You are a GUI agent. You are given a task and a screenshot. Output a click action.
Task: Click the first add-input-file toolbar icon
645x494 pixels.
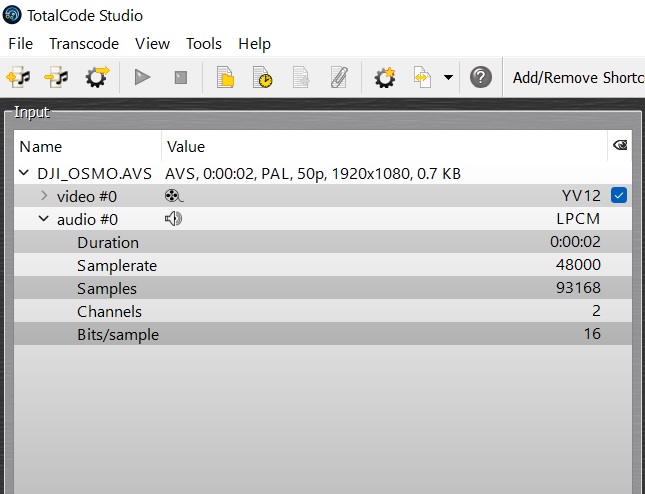(19, 77)
